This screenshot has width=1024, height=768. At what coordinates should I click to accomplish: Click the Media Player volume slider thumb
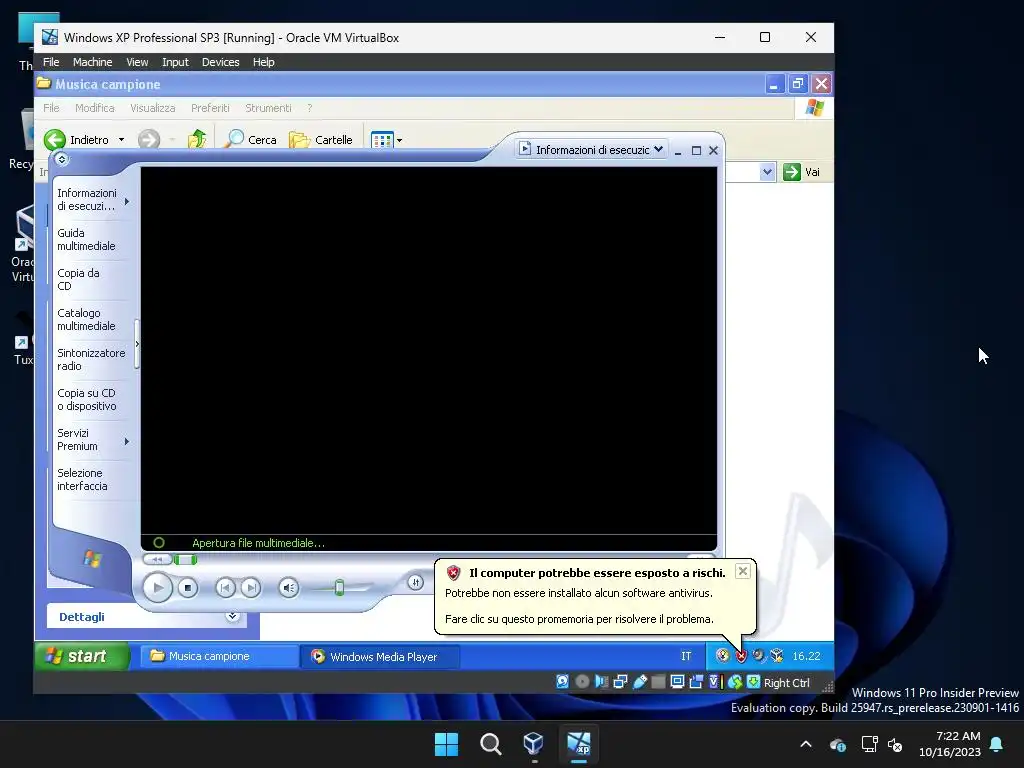339,587
